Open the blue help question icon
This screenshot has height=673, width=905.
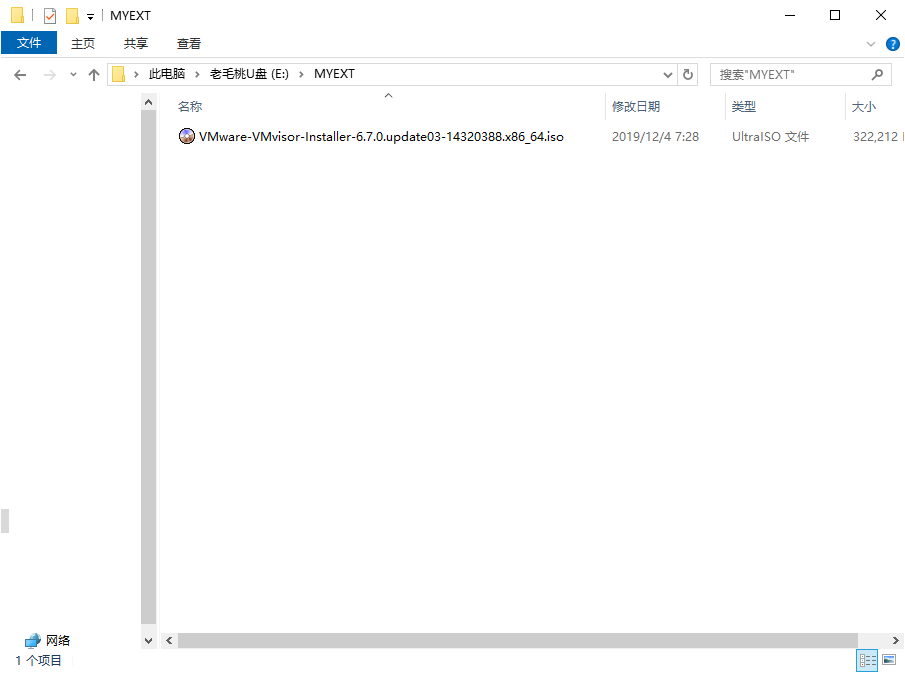(x=892, y=44)
